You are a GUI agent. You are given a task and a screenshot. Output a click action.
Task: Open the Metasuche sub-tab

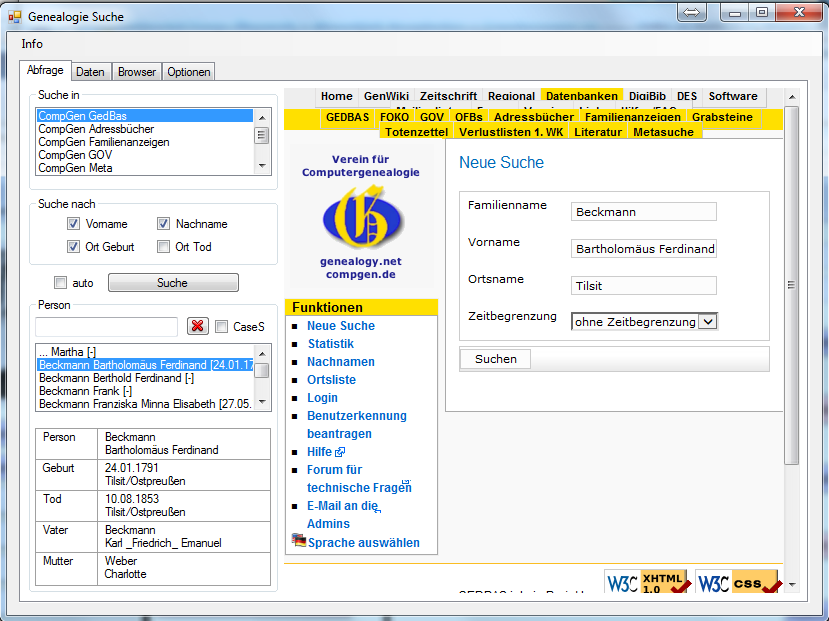(664, 132)
